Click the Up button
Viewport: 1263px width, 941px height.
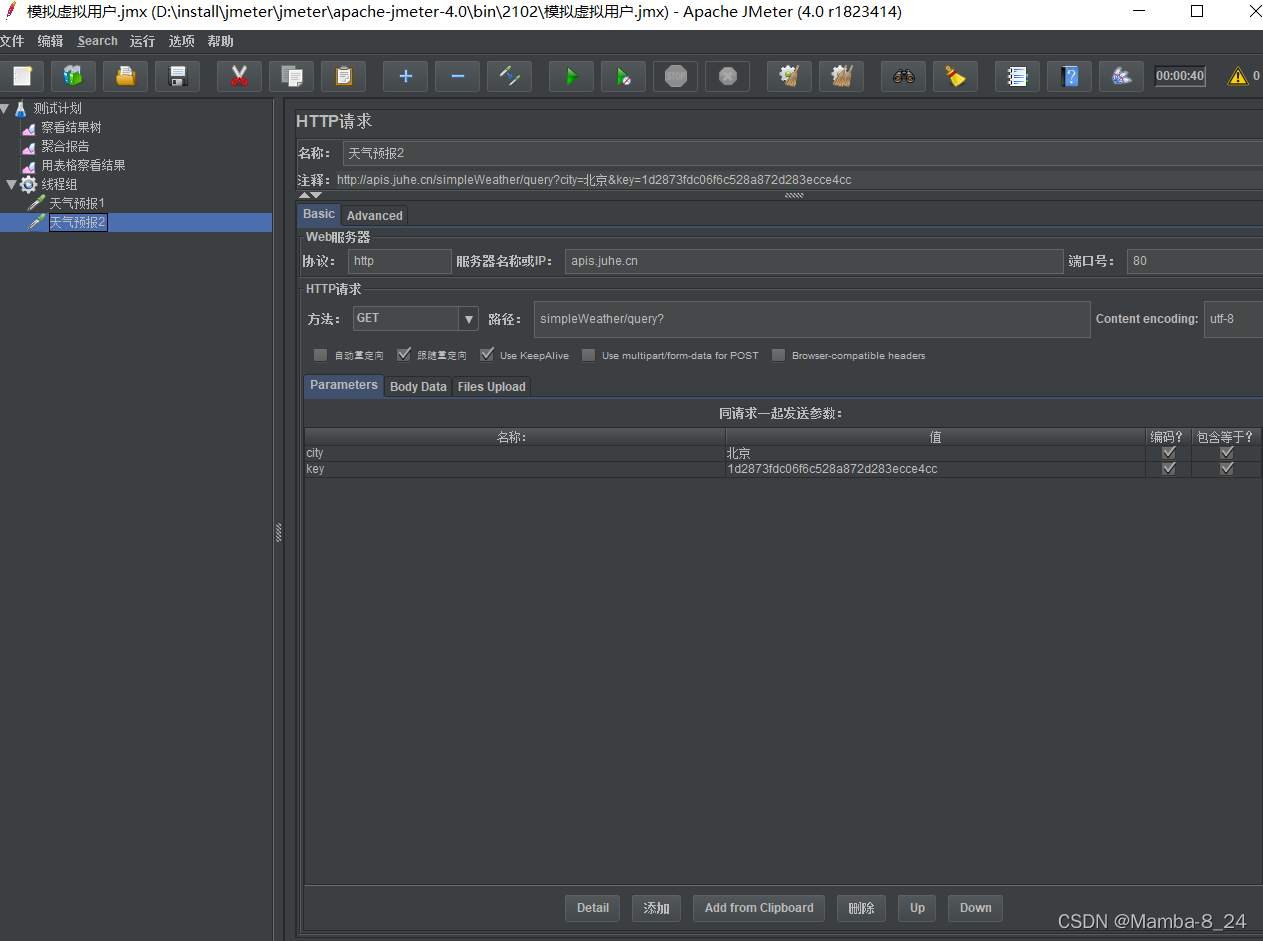(x=917, y=908)
